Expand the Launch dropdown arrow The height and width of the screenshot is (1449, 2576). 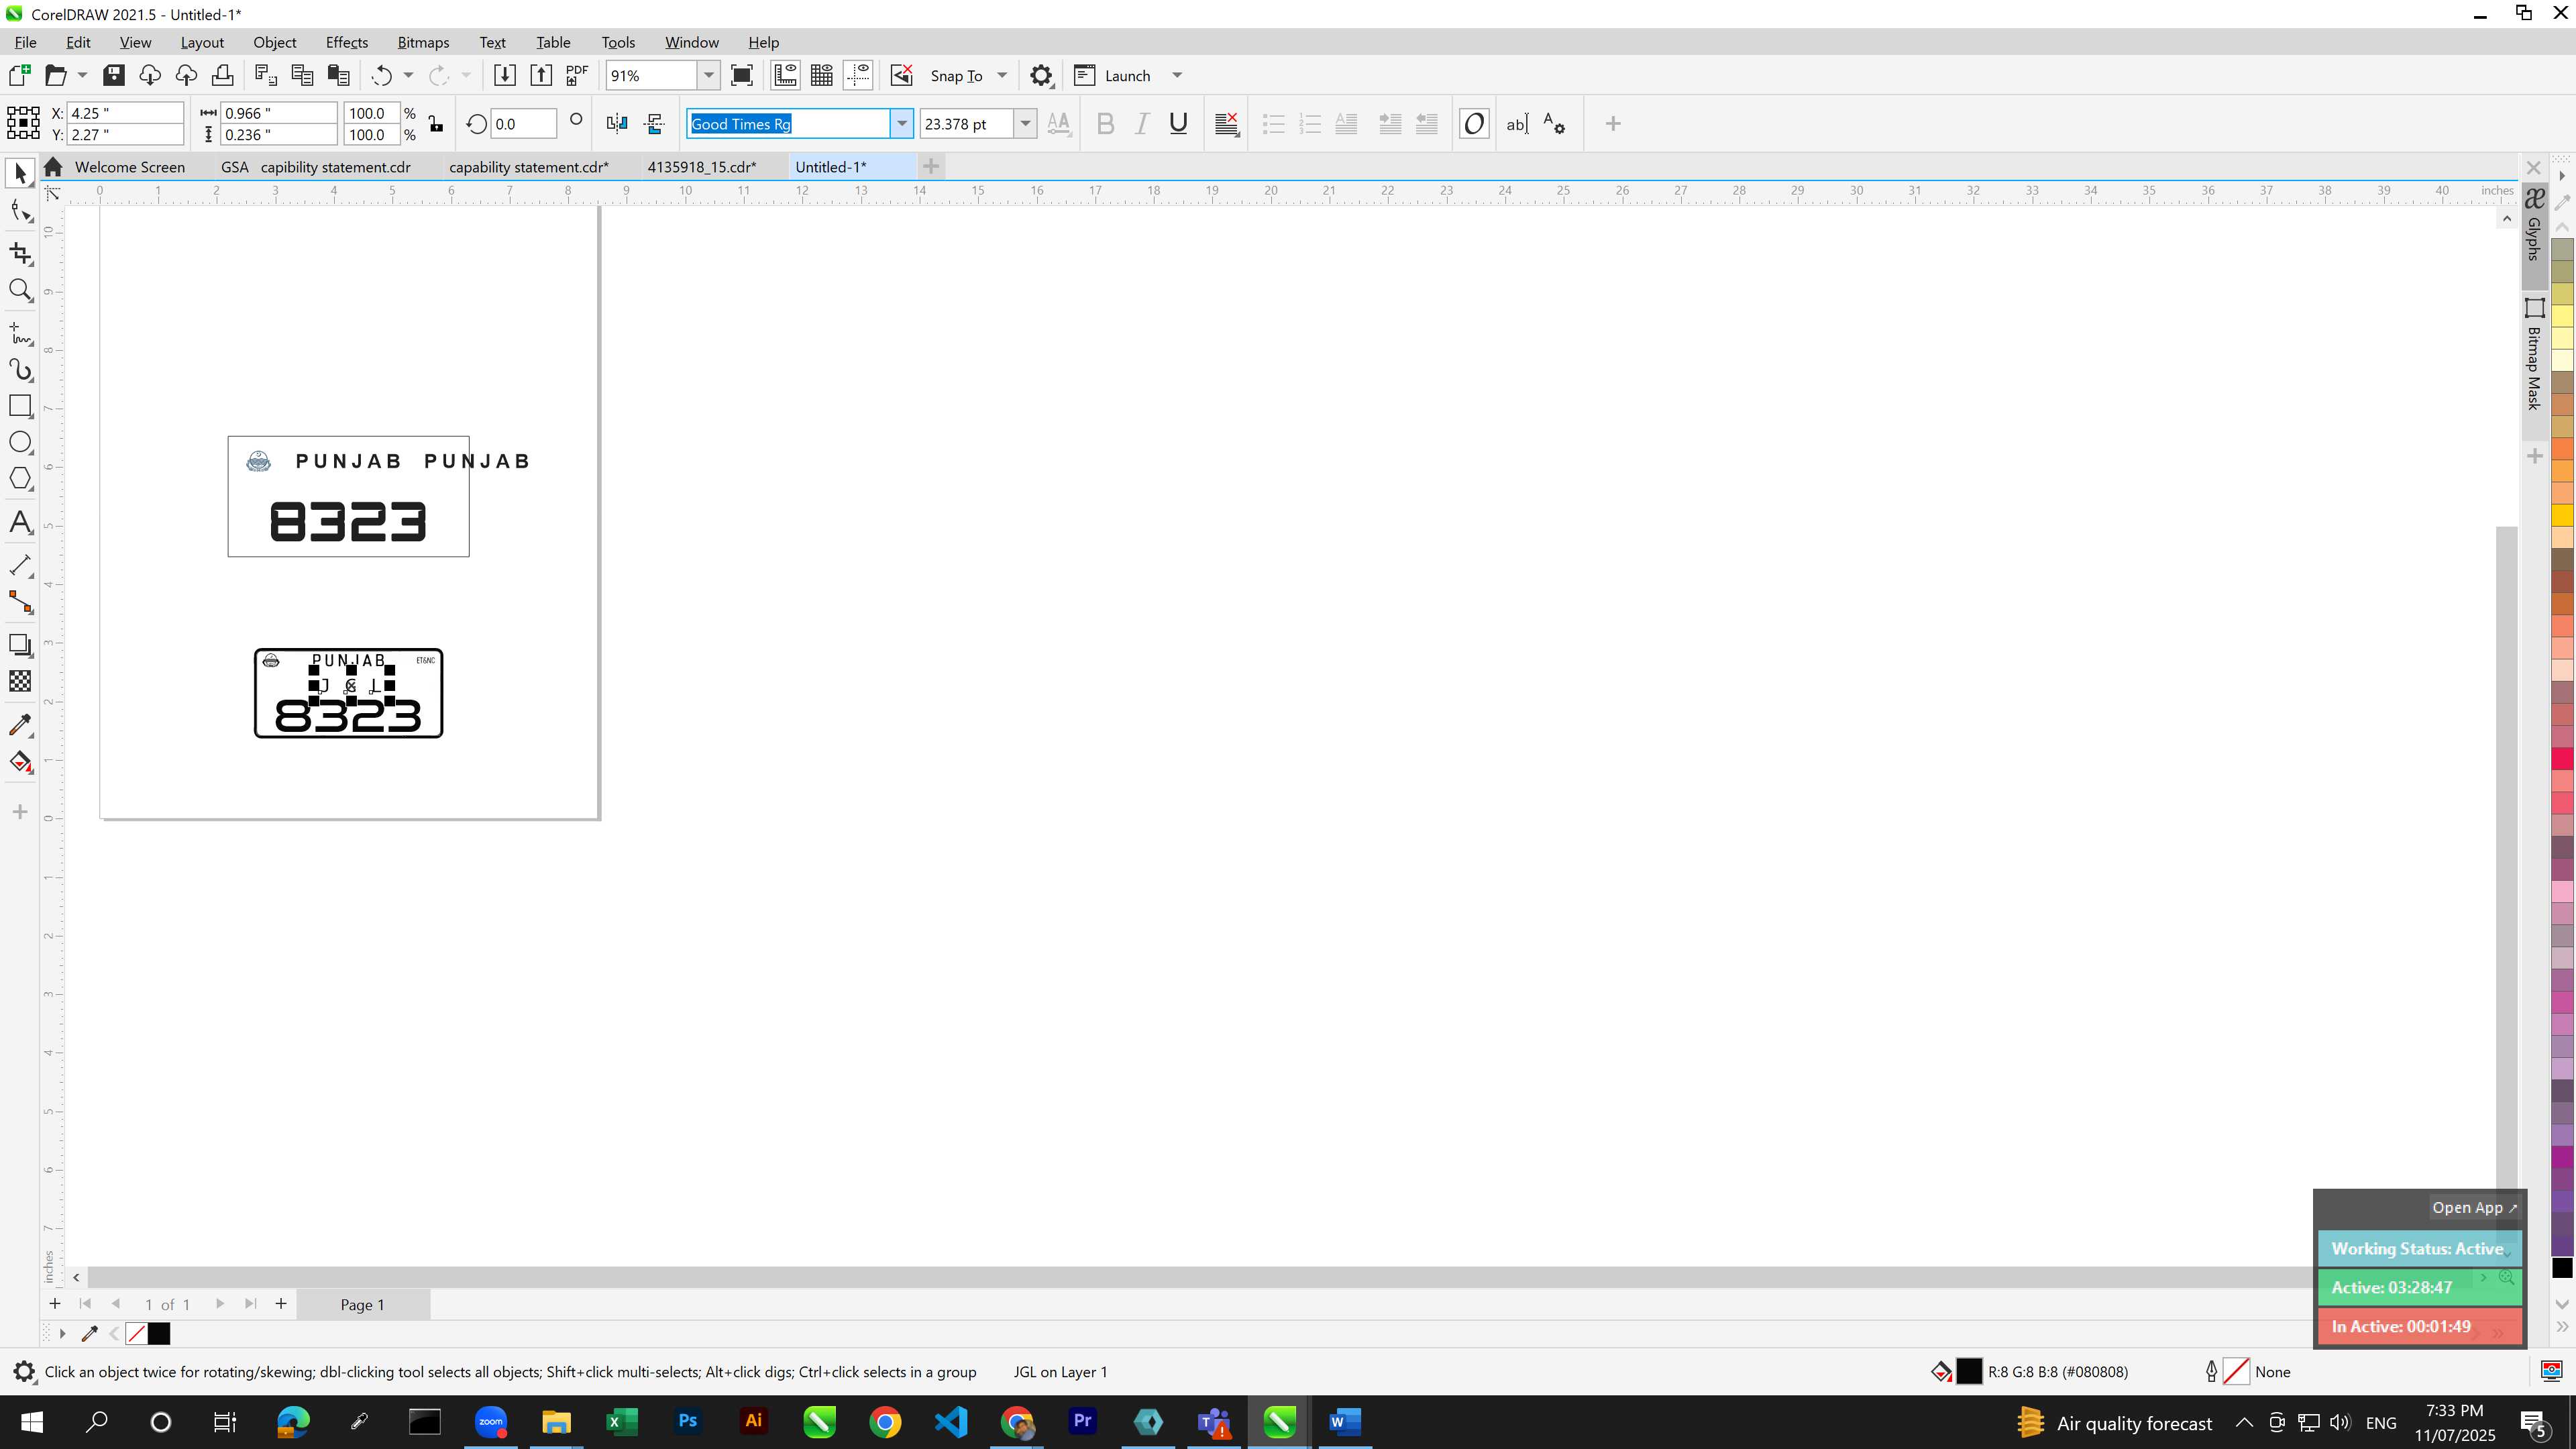[x=1177, y=75]
